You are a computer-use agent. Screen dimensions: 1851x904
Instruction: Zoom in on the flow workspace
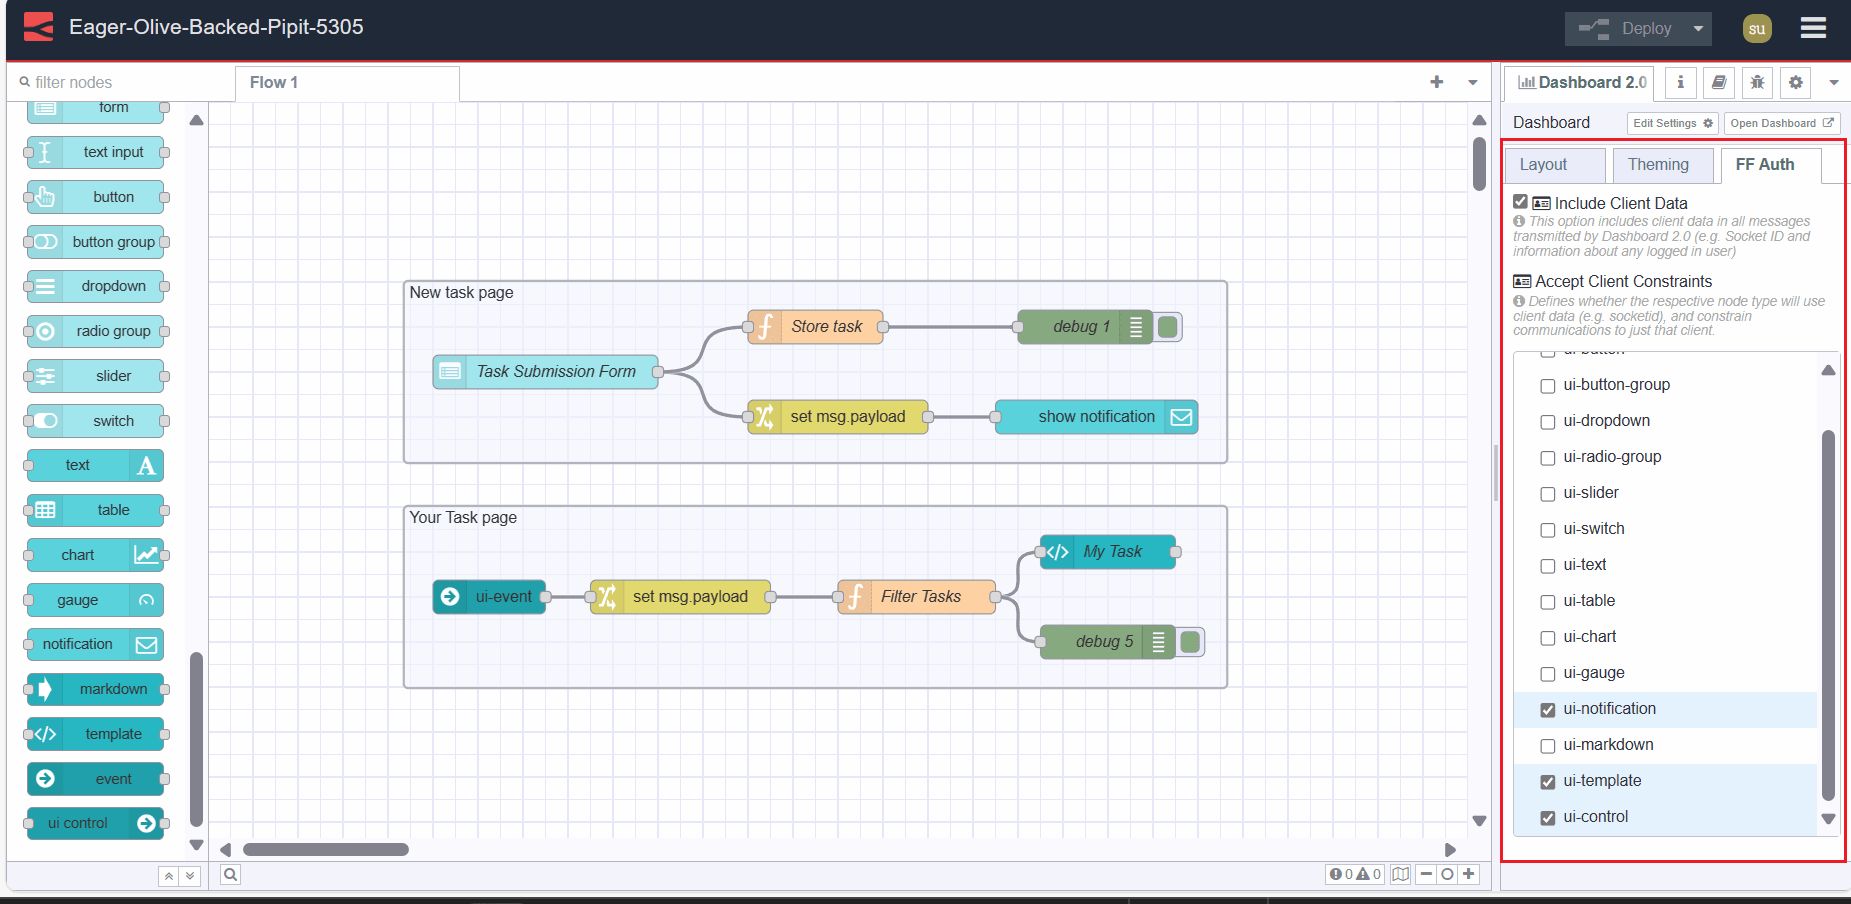(x=1469, y=874)
